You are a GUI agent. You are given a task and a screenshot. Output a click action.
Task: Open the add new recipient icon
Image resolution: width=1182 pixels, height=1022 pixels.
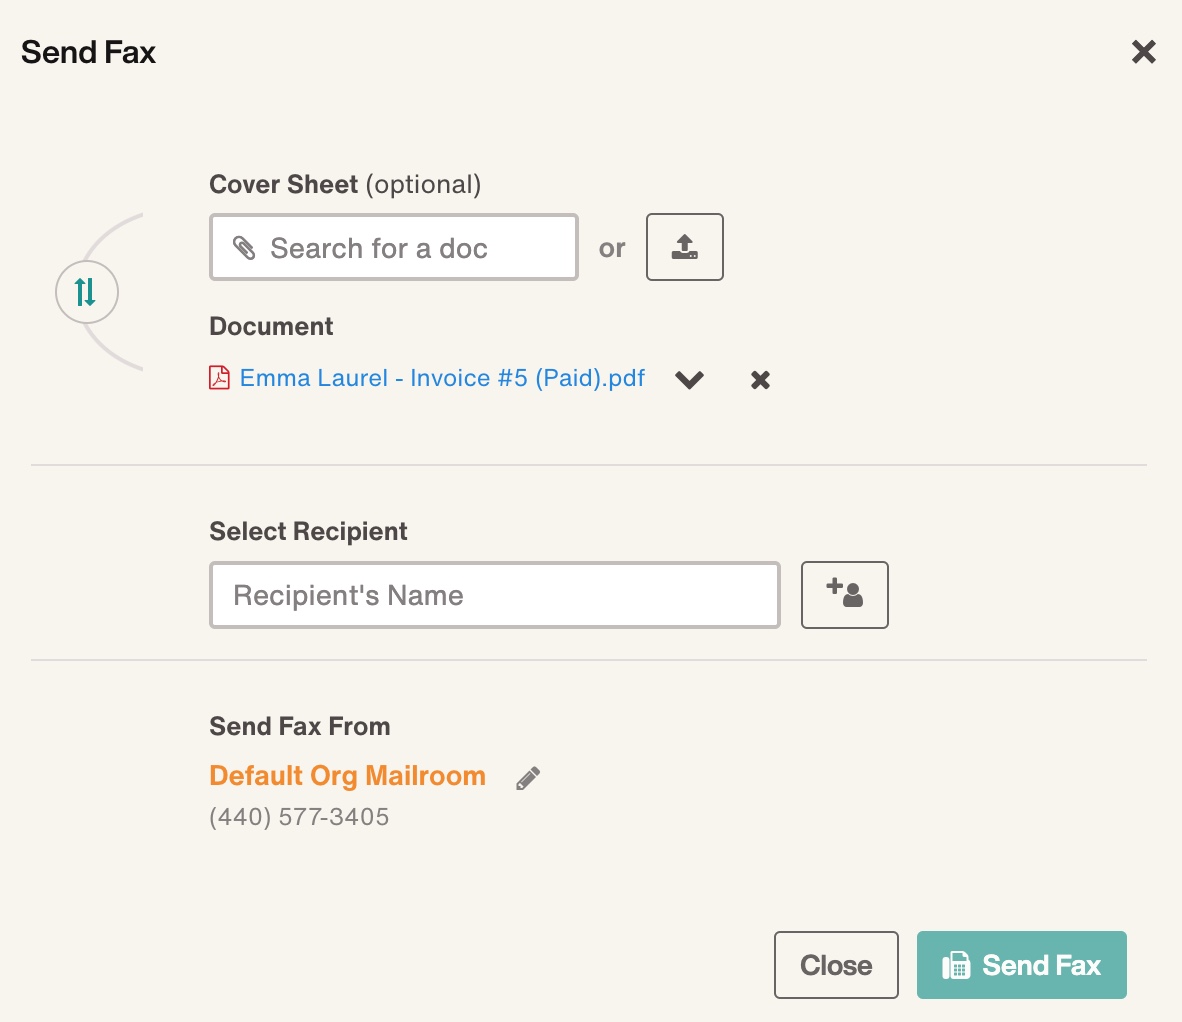[844, 595]
